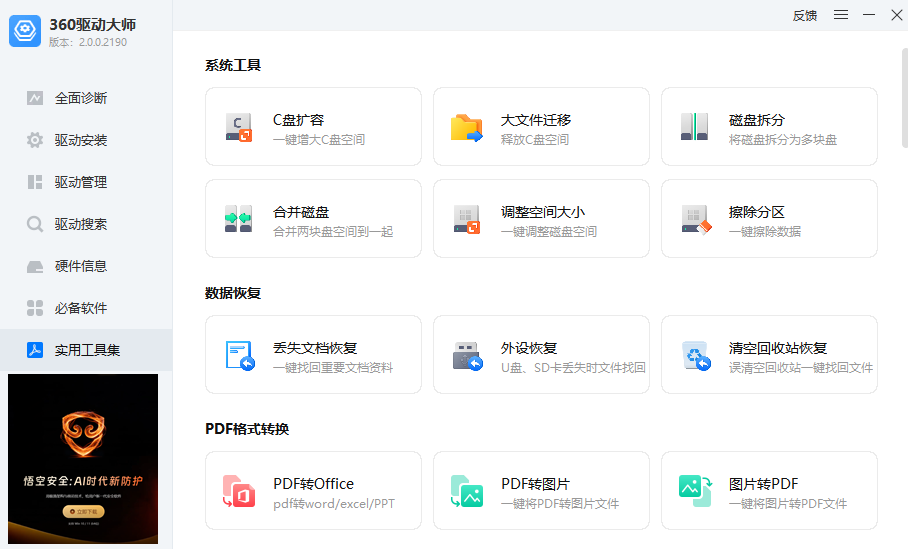
Task: Open the 大文件迁移 tool card
Action: [x=541, y=126]
